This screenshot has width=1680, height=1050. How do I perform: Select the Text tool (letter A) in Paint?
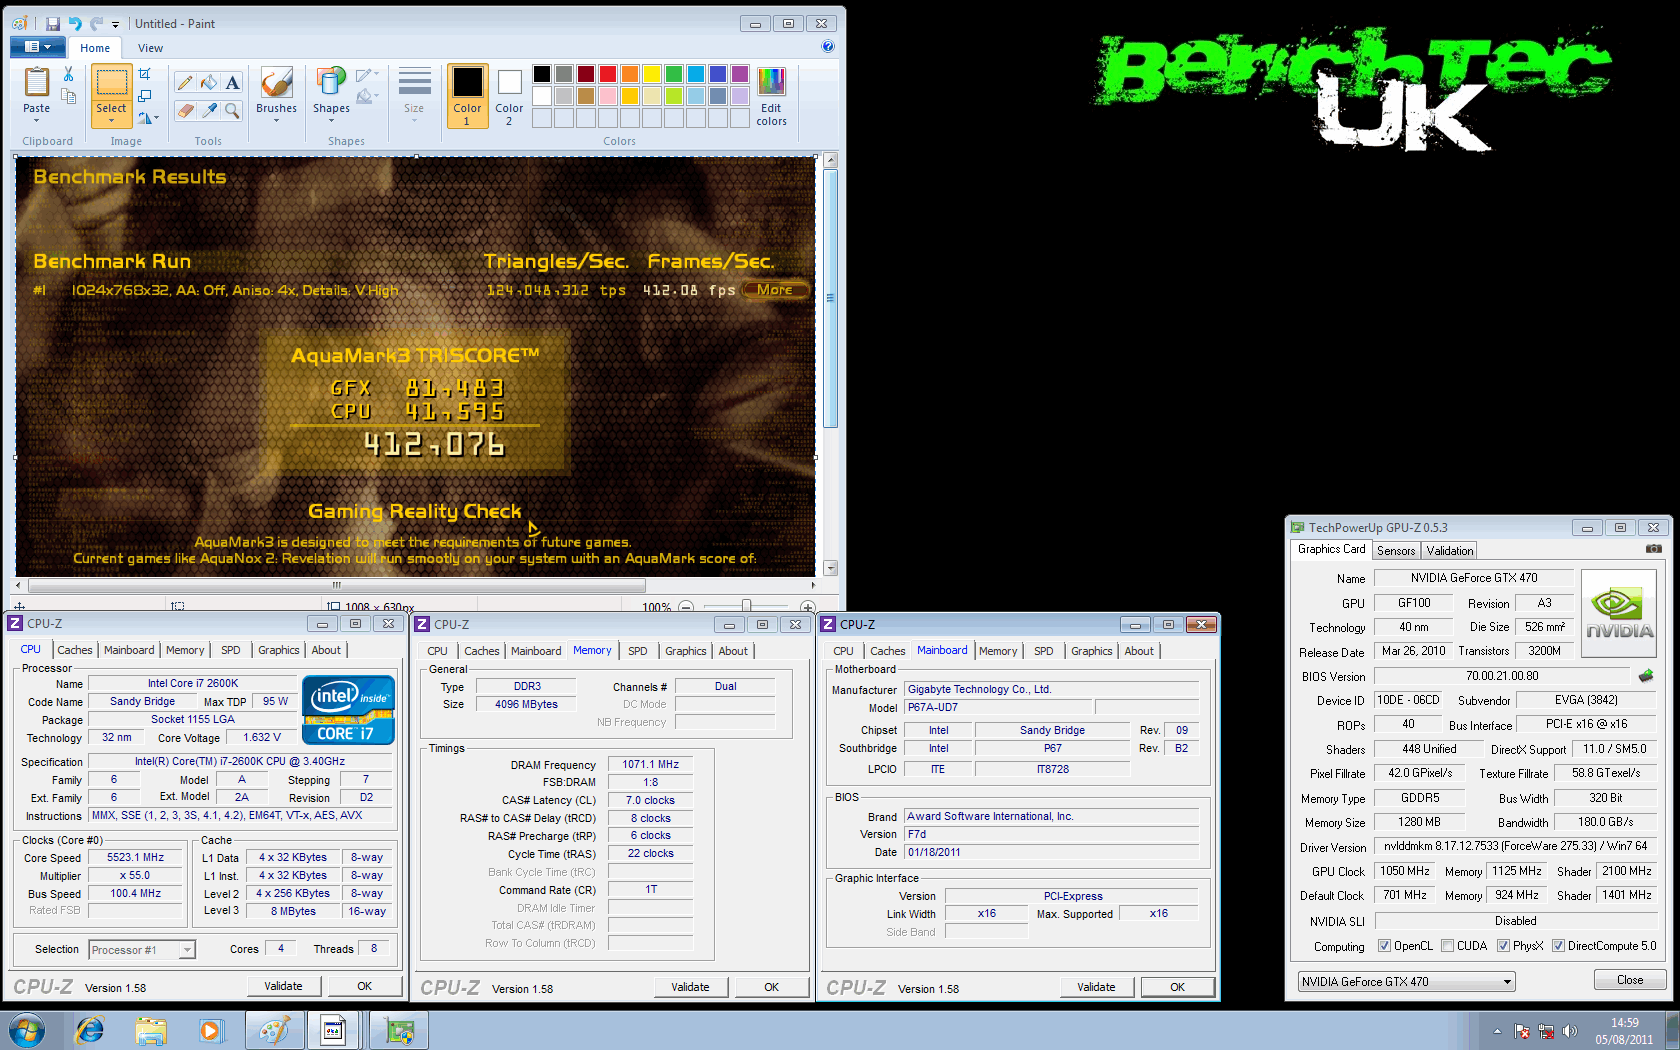coord(232,83)
